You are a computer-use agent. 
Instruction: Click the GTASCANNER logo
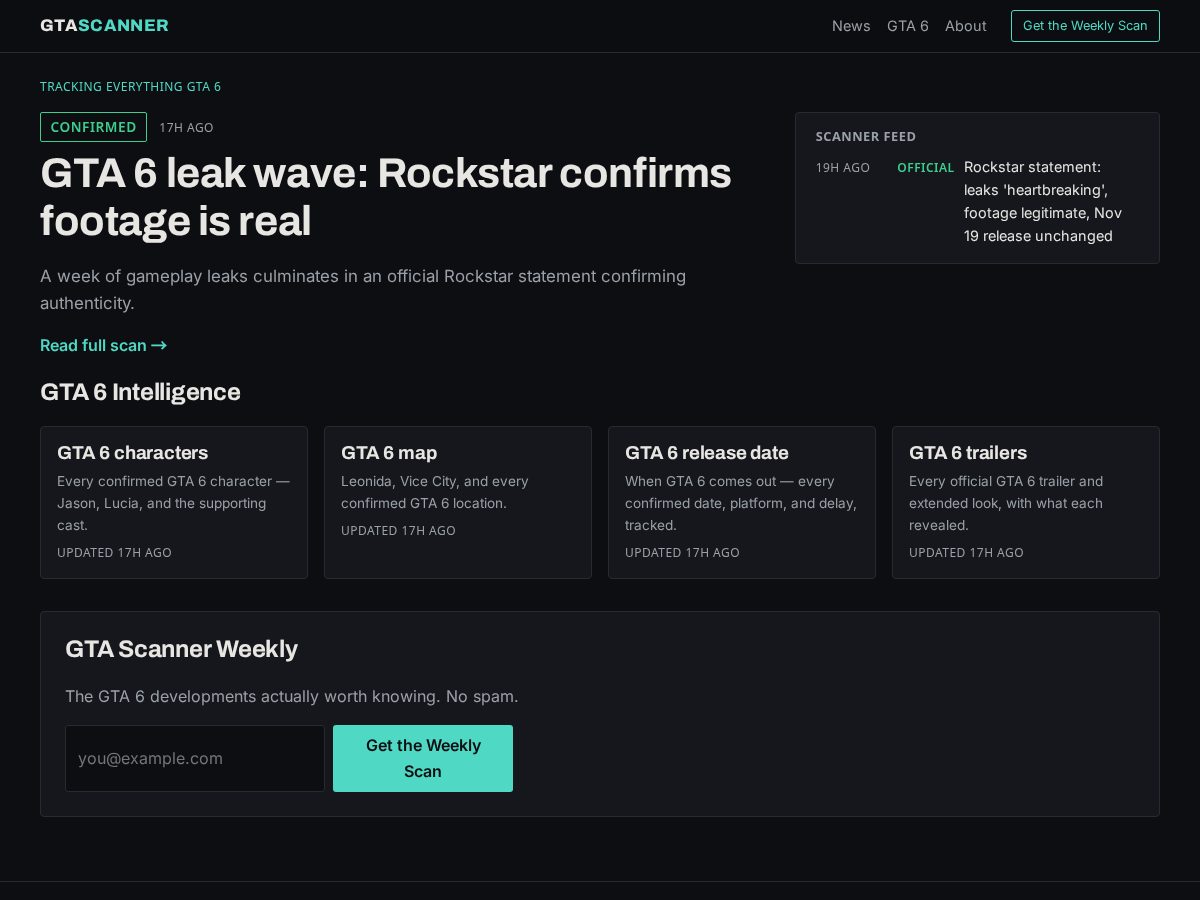click(104, 26)
